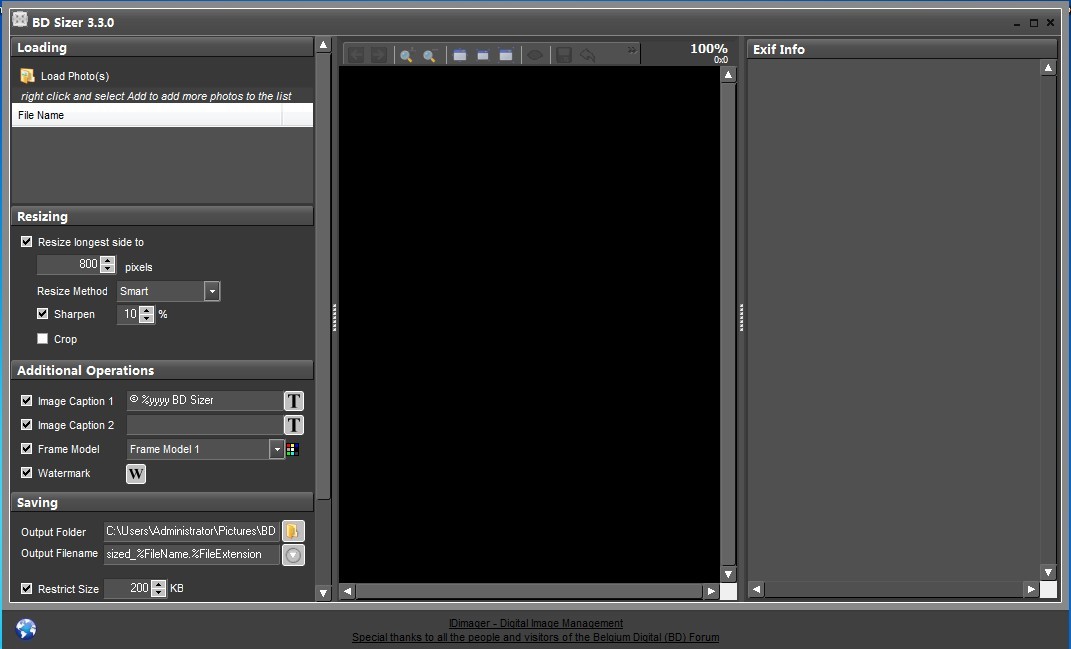
Task: Open the IDimager Digital Image Management link
Action: pos(535,623)
